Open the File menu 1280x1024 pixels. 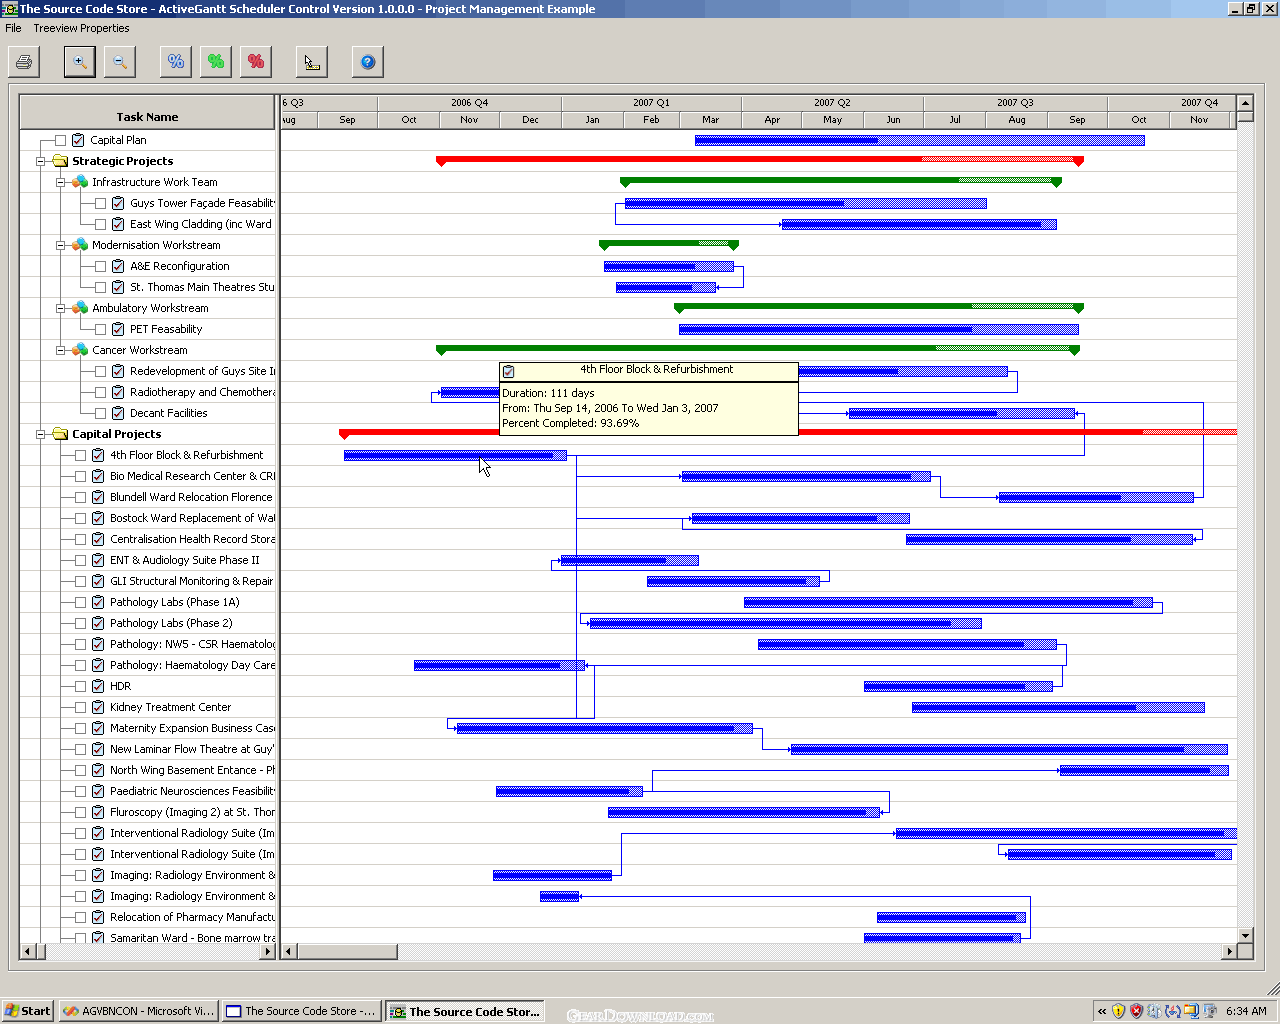[13, 28]
